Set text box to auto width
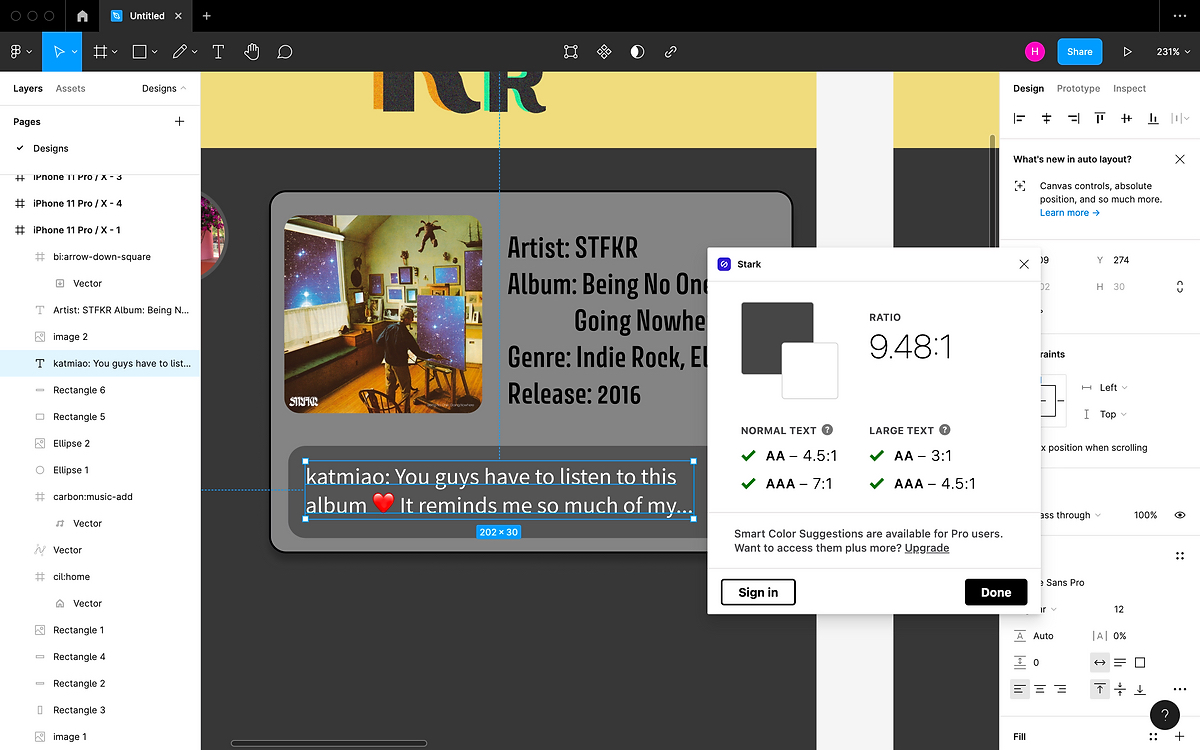The width and height of the screenshot is (1200, 750). [x=1100, y=662]
